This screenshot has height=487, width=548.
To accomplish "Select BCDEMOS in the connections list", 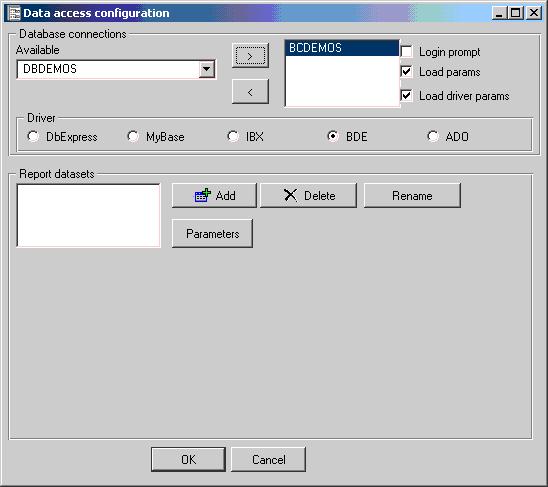I will (342, 48).
